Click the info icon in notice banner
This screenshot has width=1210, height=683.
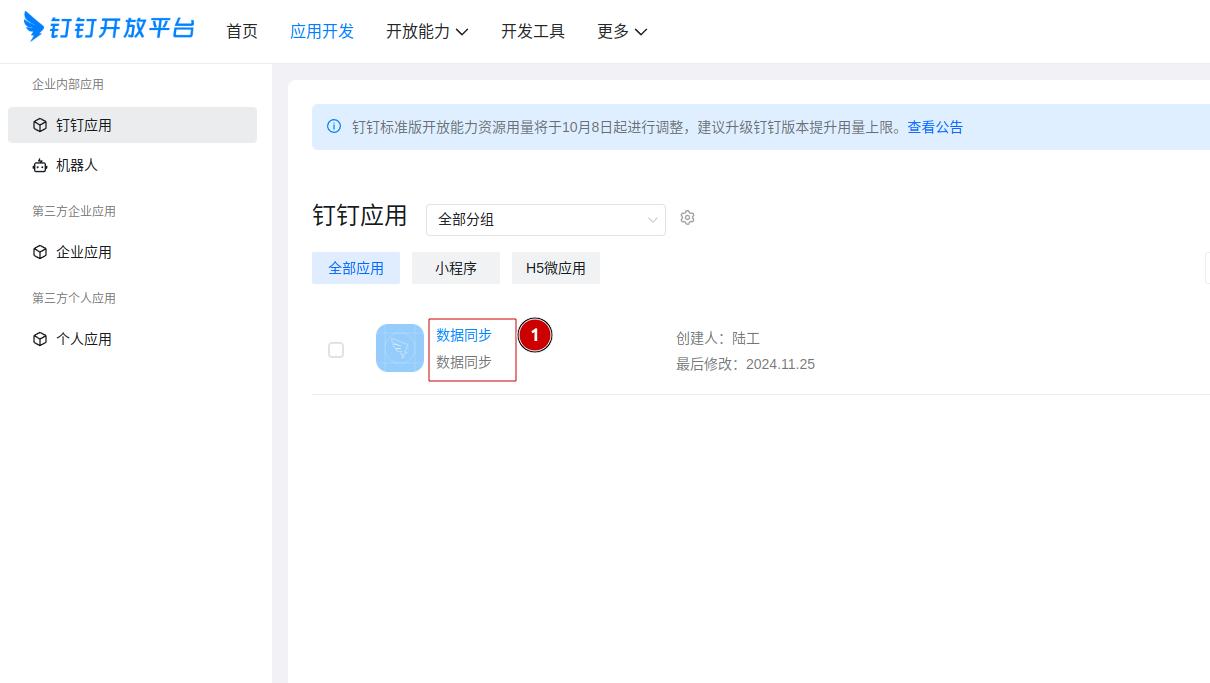point(334,127)
